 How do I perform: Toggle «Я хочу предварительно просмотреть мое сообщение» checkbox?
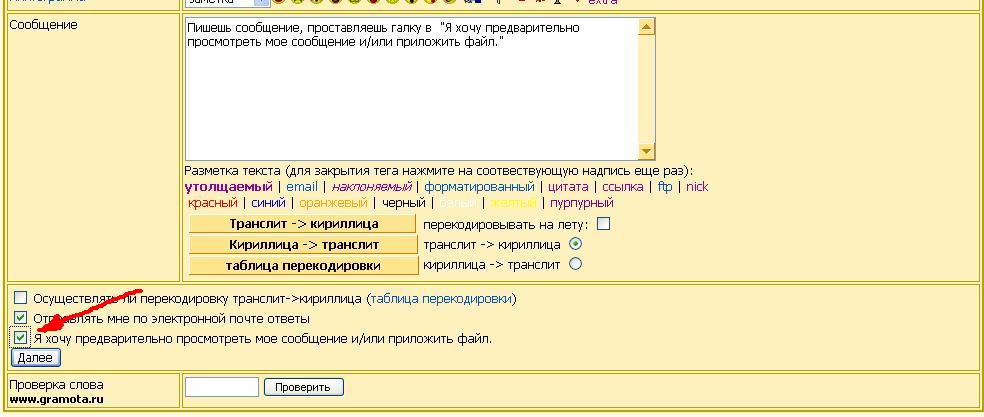click(21, 338)
